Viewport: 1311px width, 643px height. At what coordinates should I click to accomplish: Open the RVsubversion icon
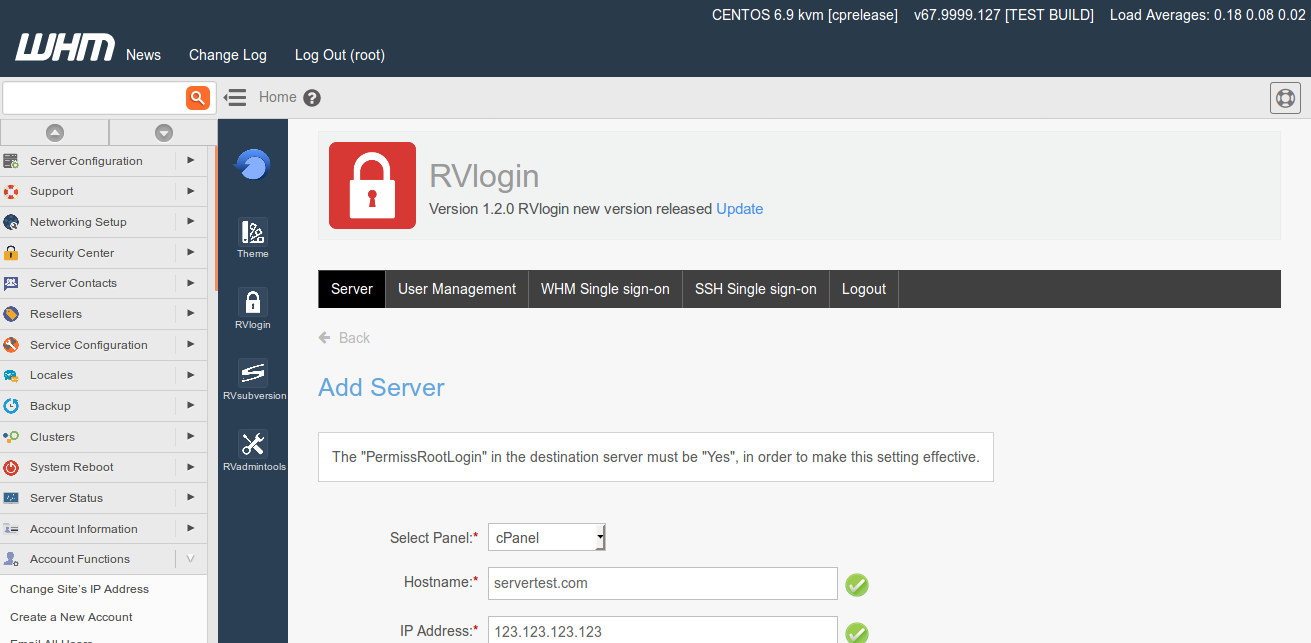(253, 380)
